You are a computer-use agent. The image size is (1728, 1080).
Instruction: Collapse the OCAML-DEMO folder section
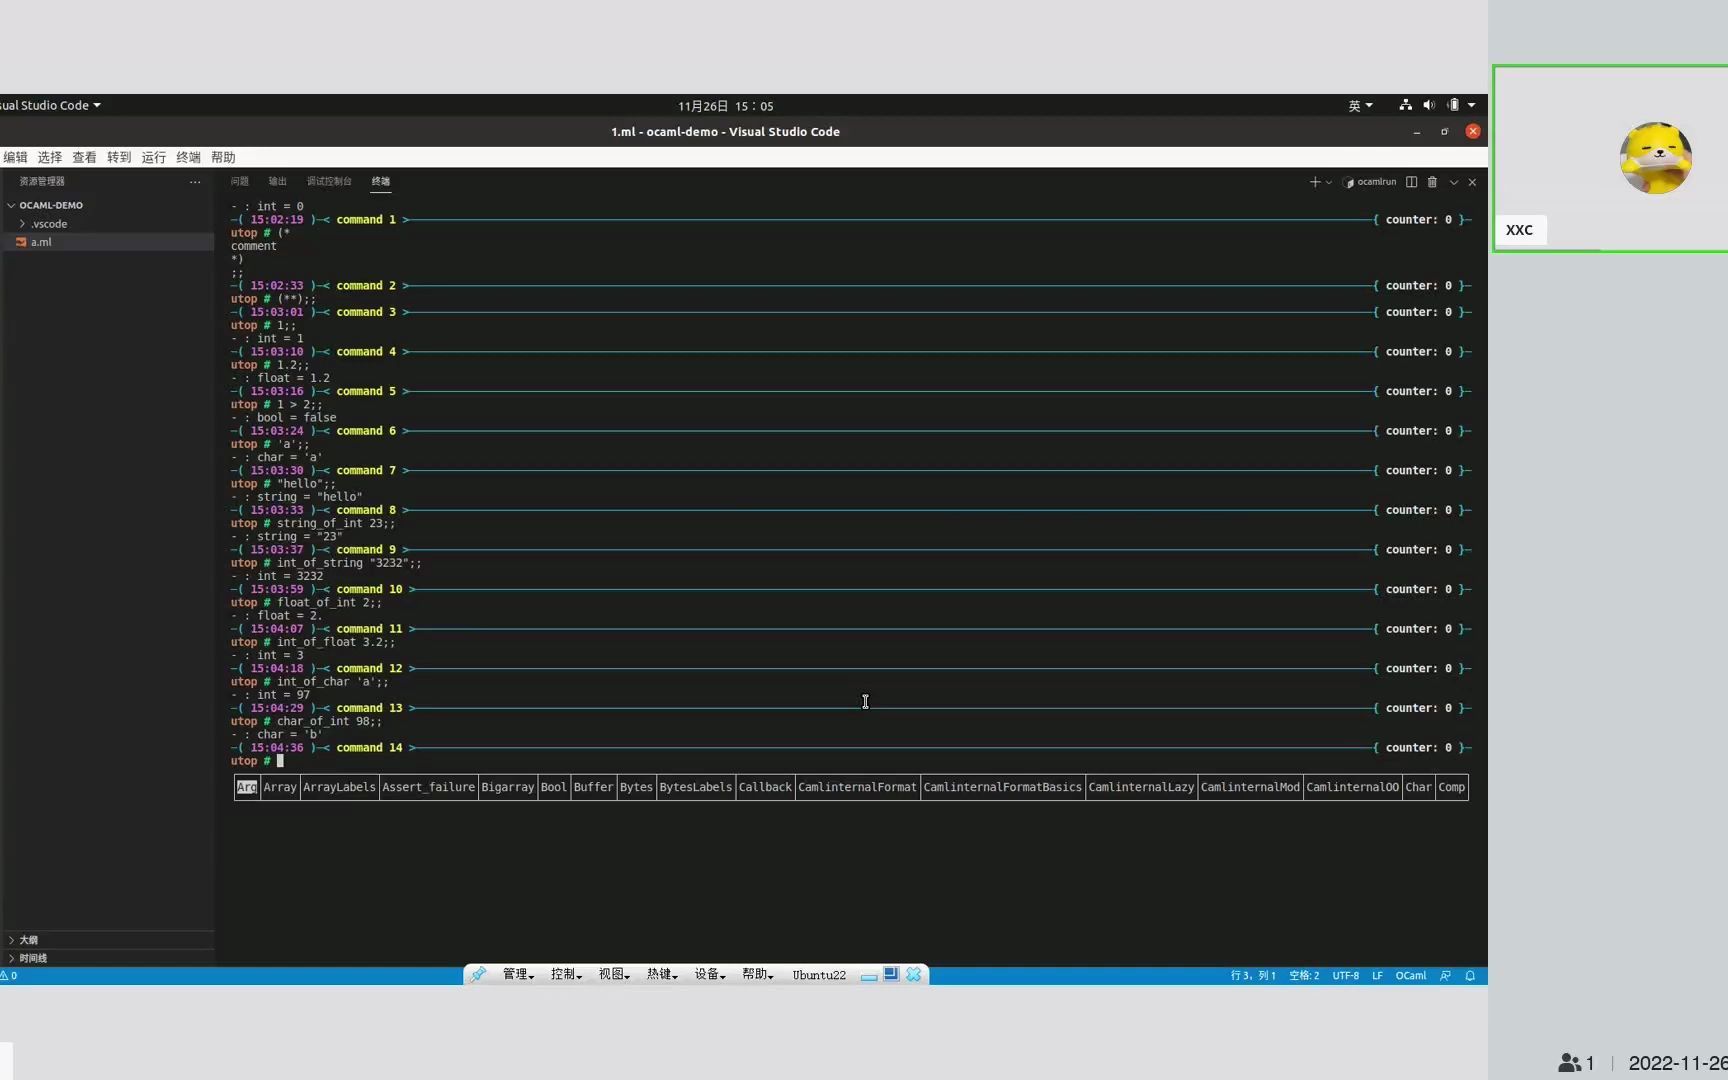[107, 205]
